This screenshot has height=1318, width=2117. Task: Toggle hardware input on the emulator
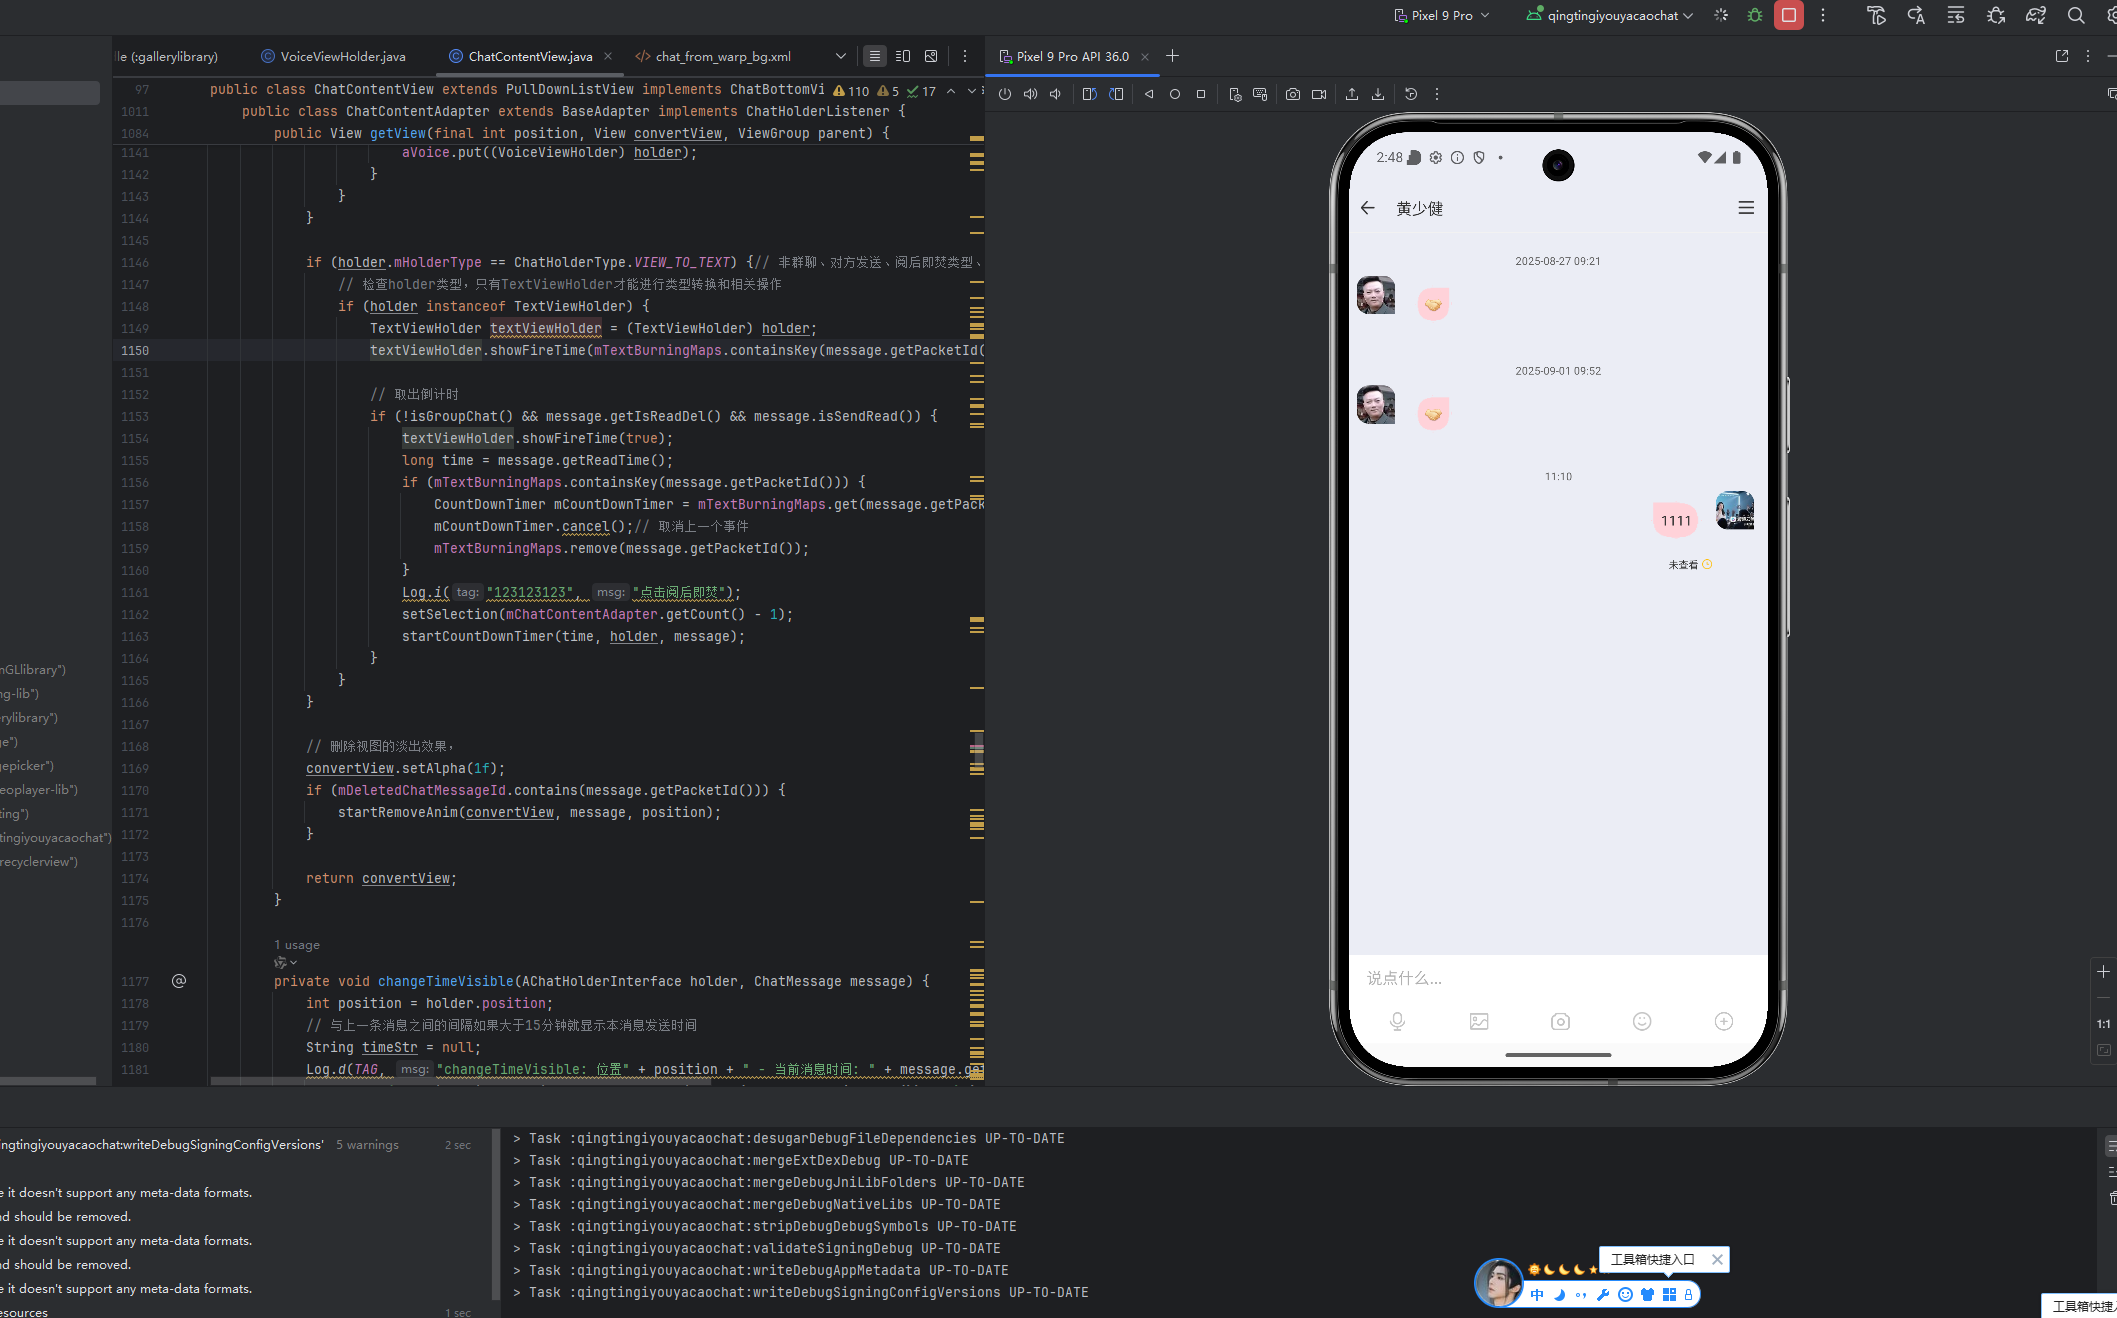(1260, 94)
